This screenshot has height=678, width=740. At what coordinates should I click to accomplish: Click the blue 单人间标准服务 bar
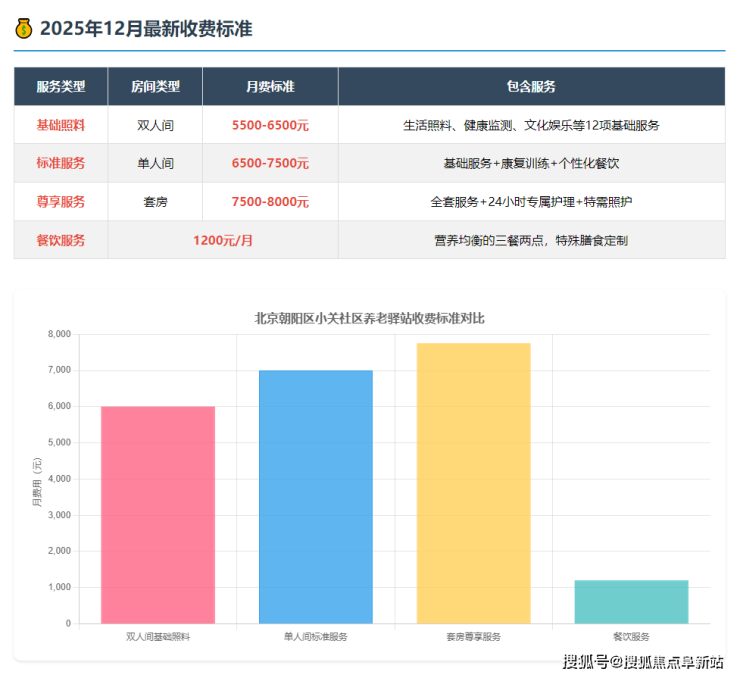316,497
